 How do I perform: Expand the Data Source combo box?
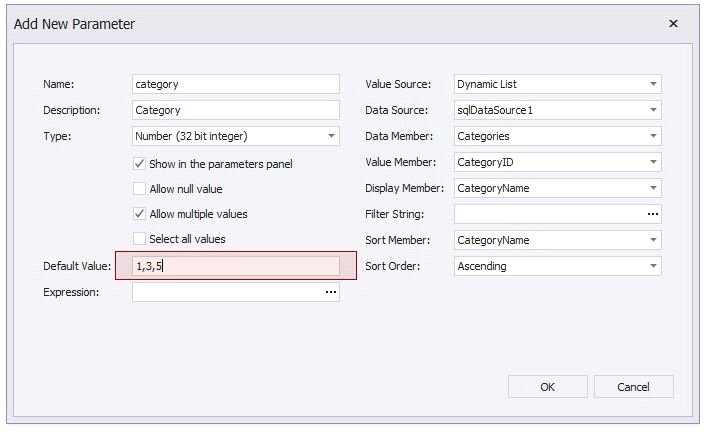[x=652, y=110]
